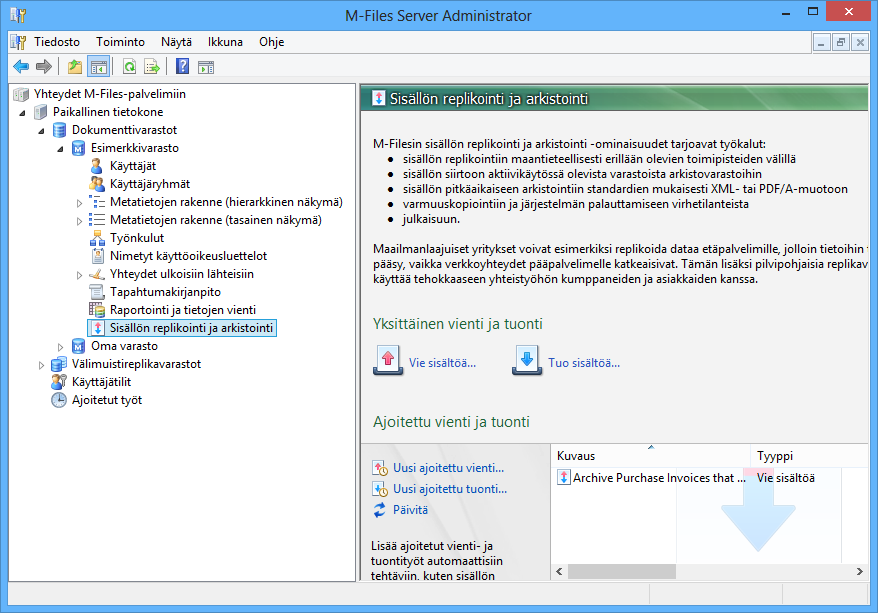The image size is (878, 613).
Task: Expand the Välimuistireplikavarastot node
Action: [41, 364]
